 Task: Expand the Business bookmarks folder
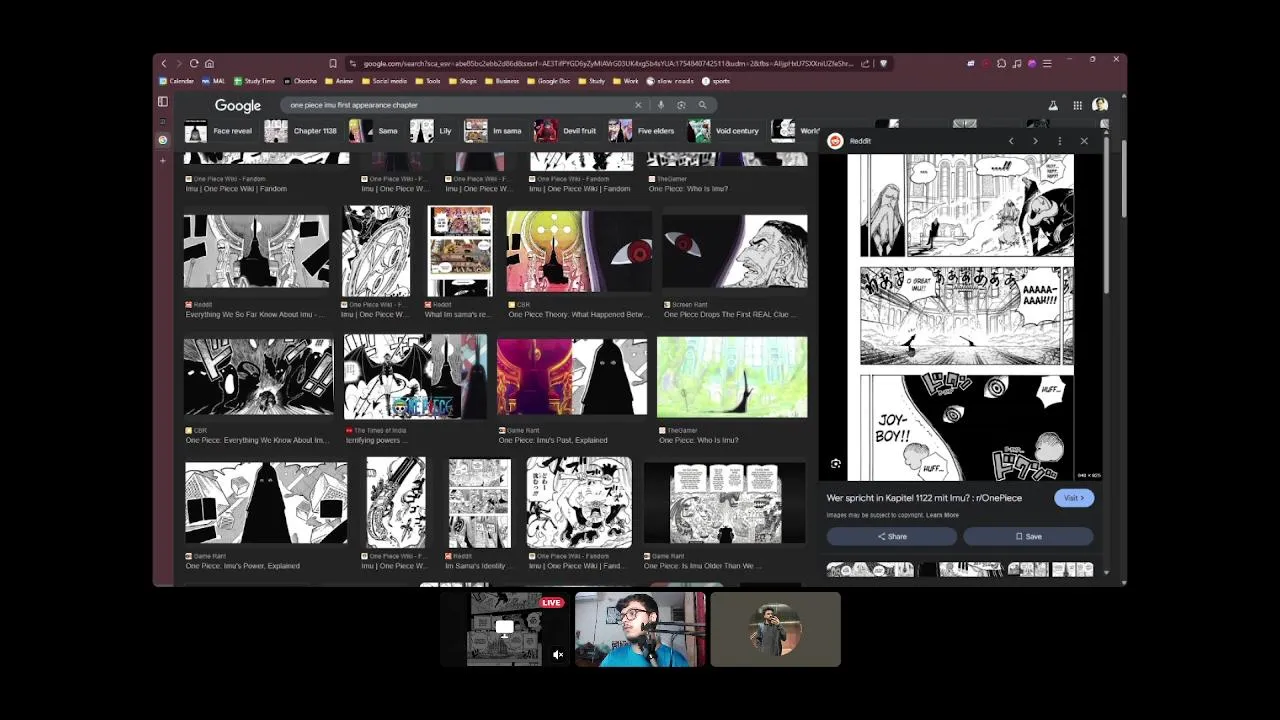point(502,81)
